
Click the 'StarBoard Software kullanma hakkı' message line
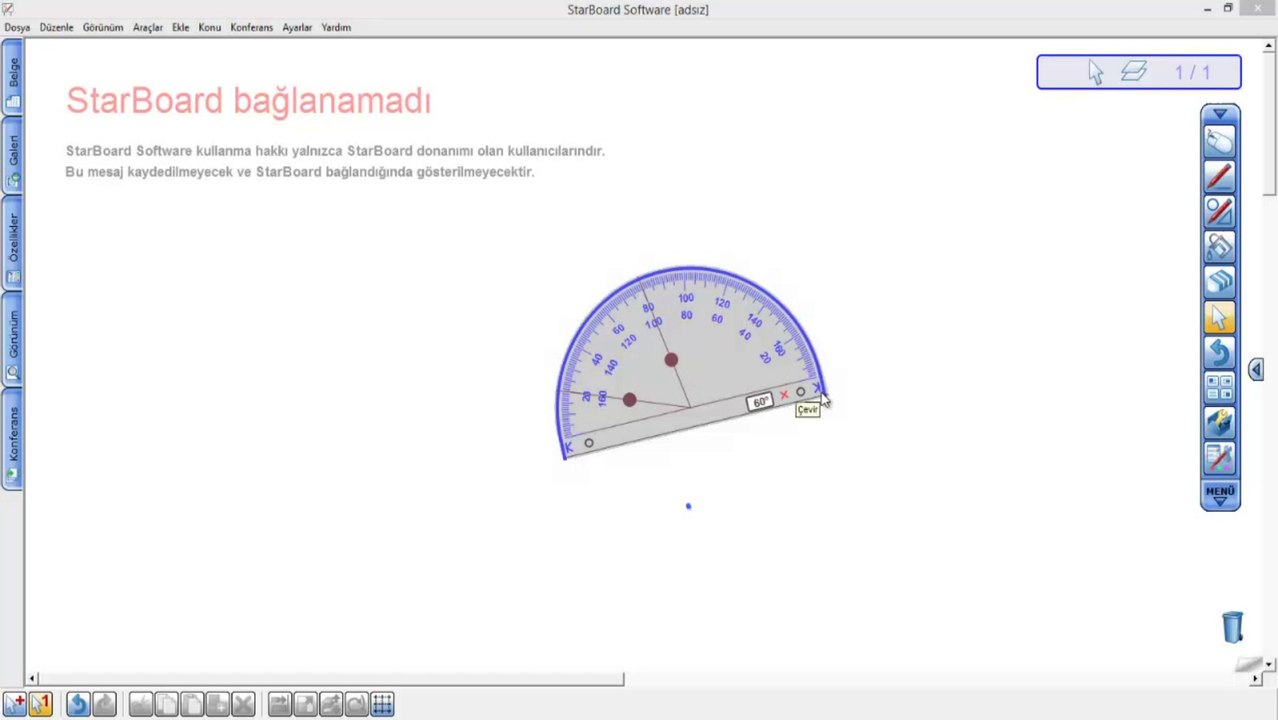[x=335, y=151]
